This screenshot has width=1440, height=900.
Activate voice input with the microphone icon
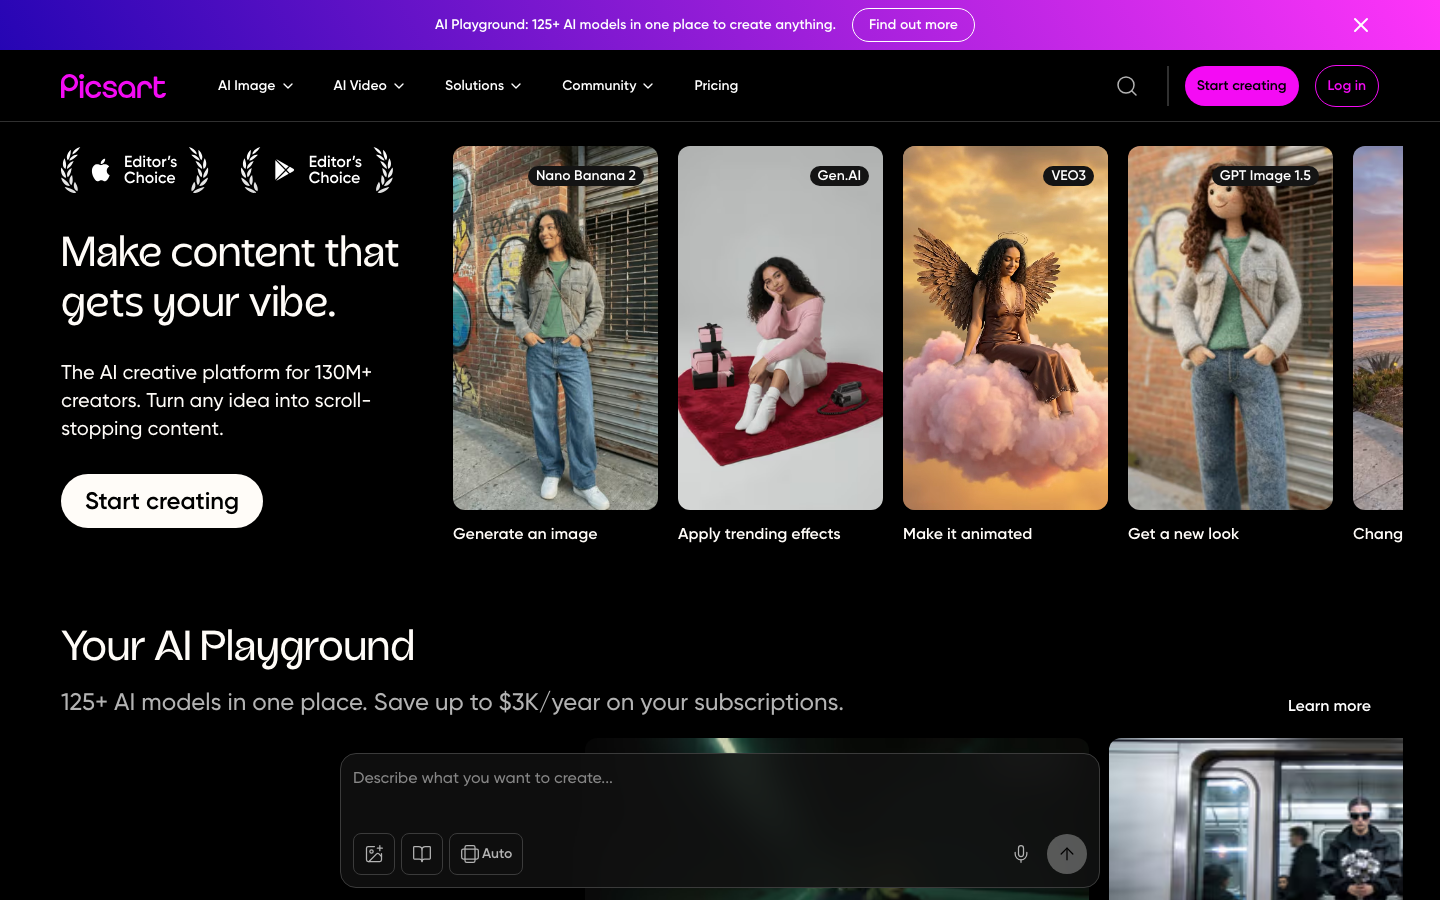(1021, 854)
